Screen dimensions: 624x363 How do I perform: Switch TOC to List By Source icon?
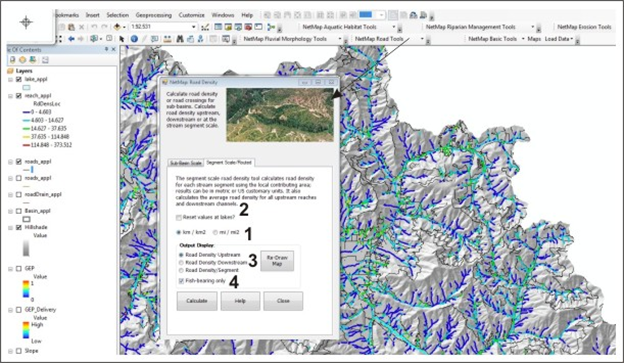click(23, 60)
